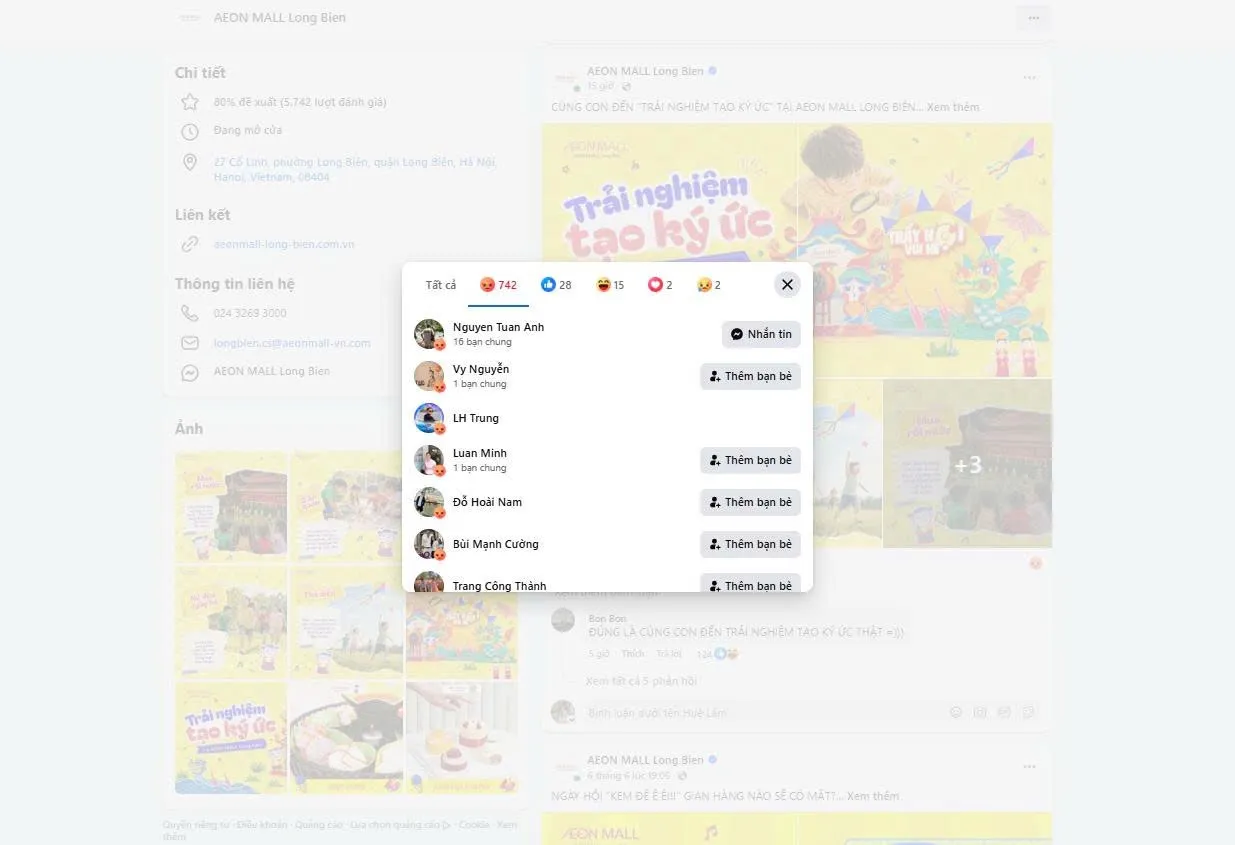
Task: Close the reactions dialog
Action: coord(787,285)
